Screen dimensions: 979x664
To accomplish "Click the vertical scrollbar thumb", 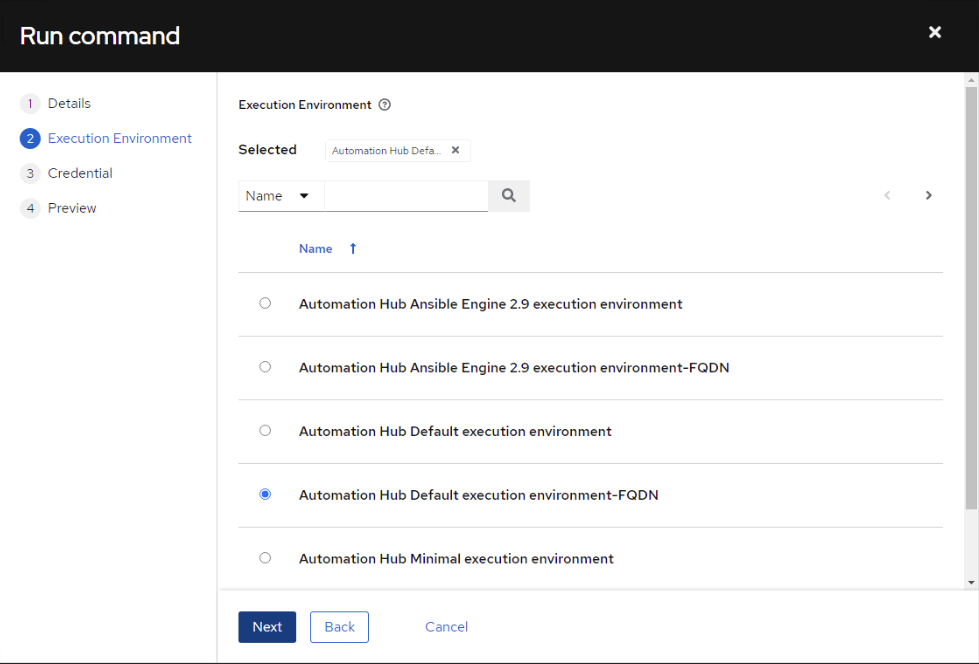I will pos(971,298).
